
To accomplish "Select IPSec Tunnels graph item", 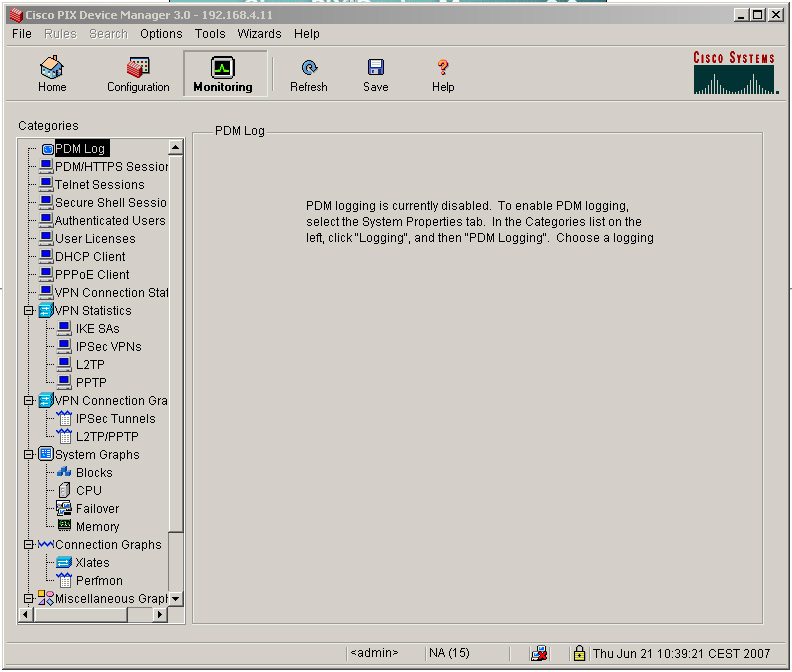I will 115,419.
